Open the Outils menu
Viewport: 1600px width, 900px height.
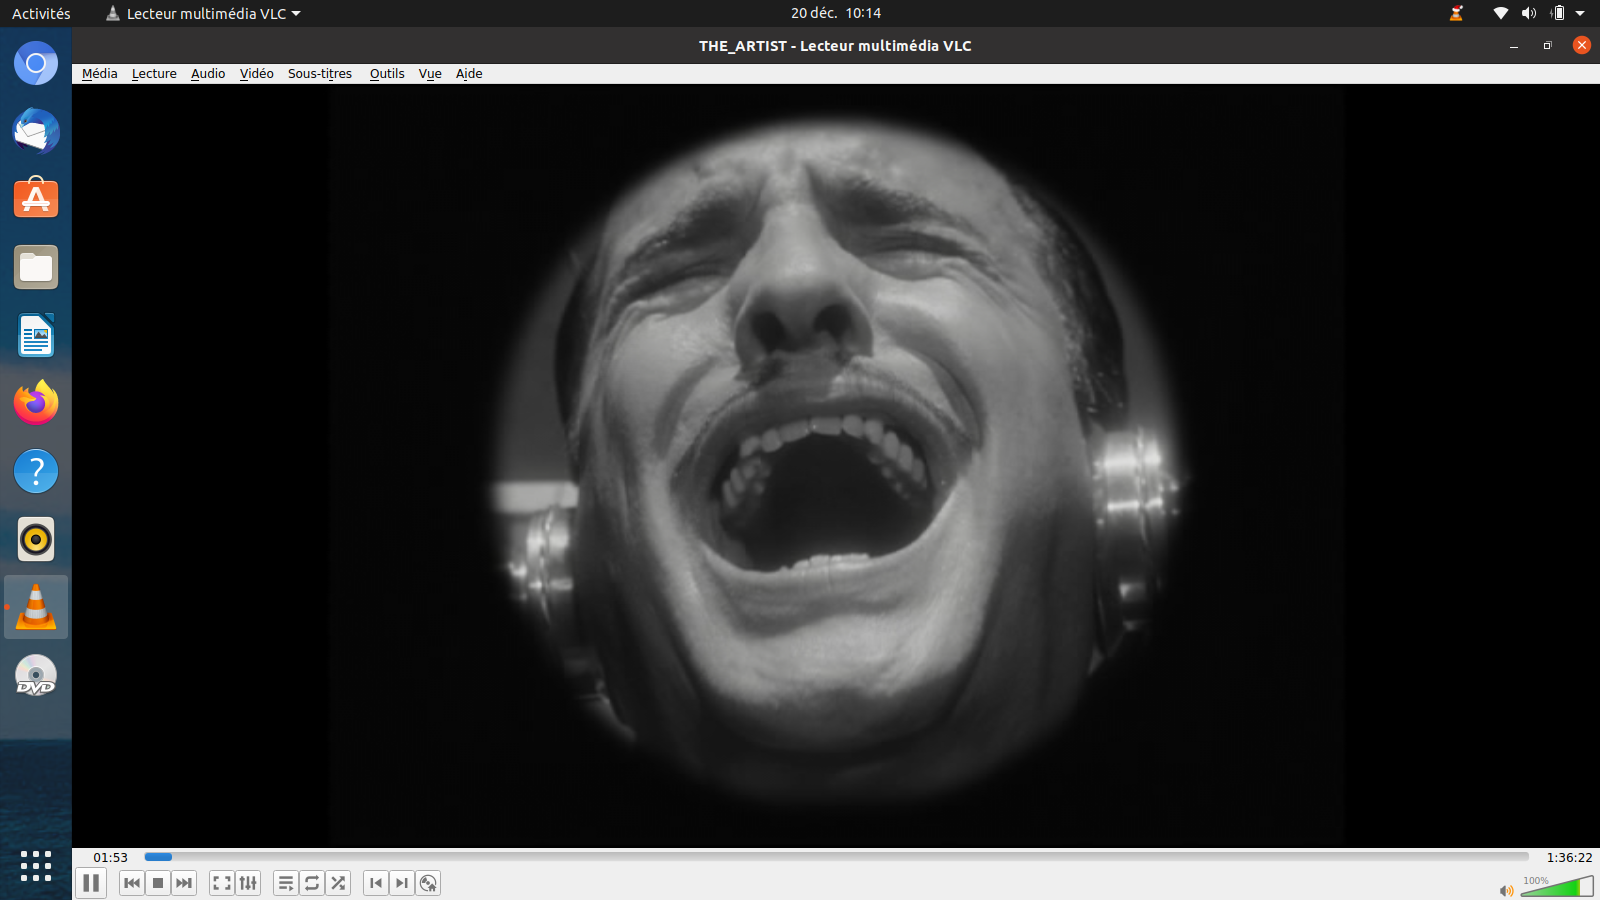[387, 74]
